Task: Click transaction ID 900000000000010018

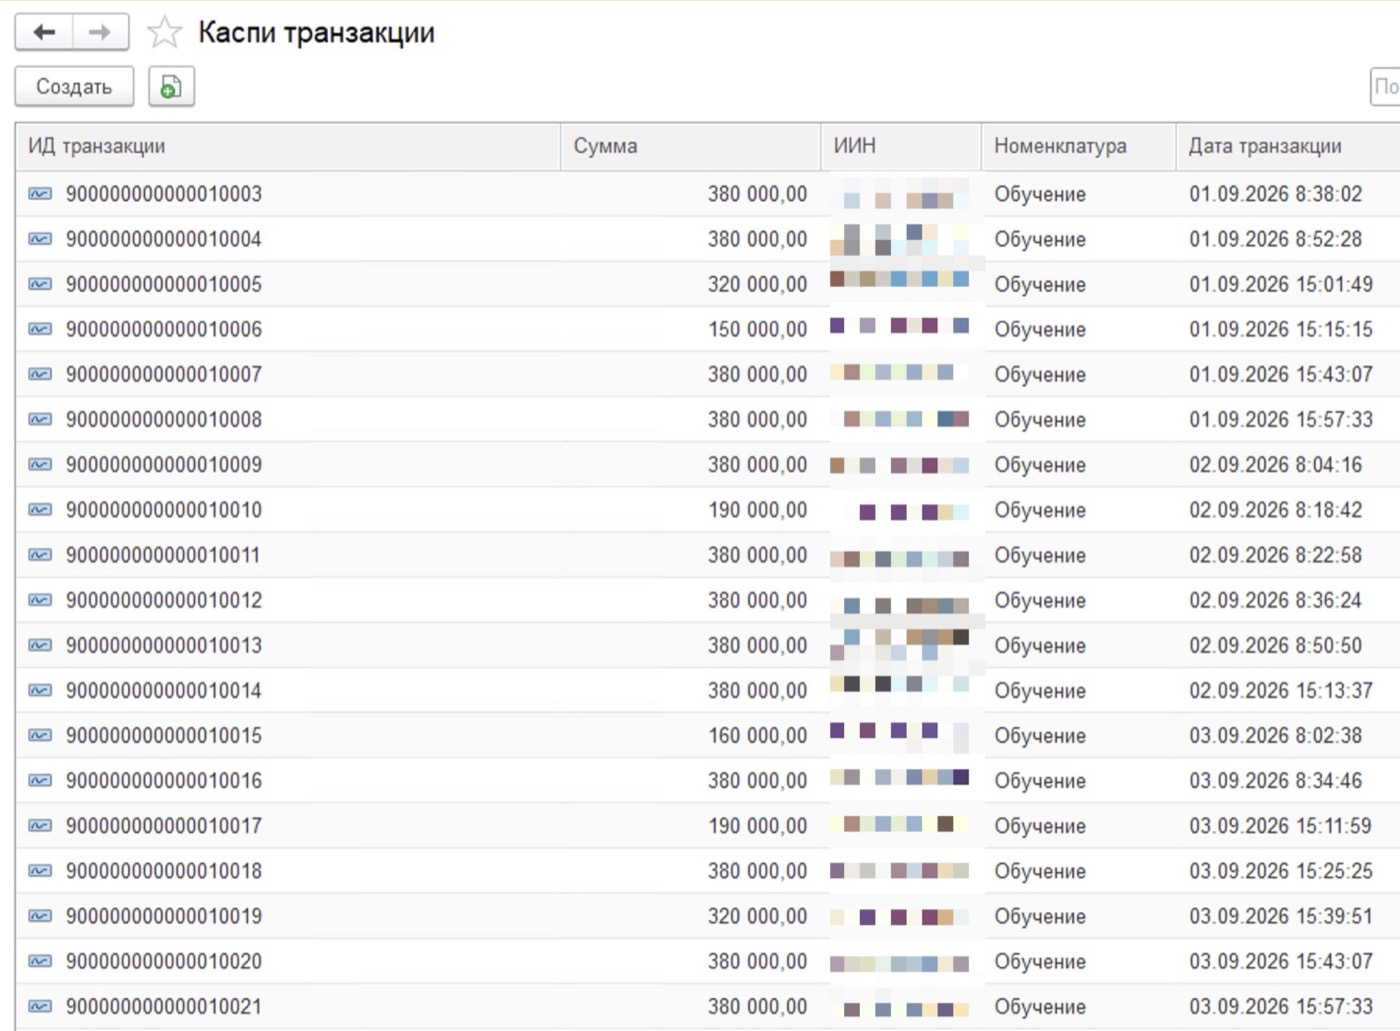Action: [164, 871]
